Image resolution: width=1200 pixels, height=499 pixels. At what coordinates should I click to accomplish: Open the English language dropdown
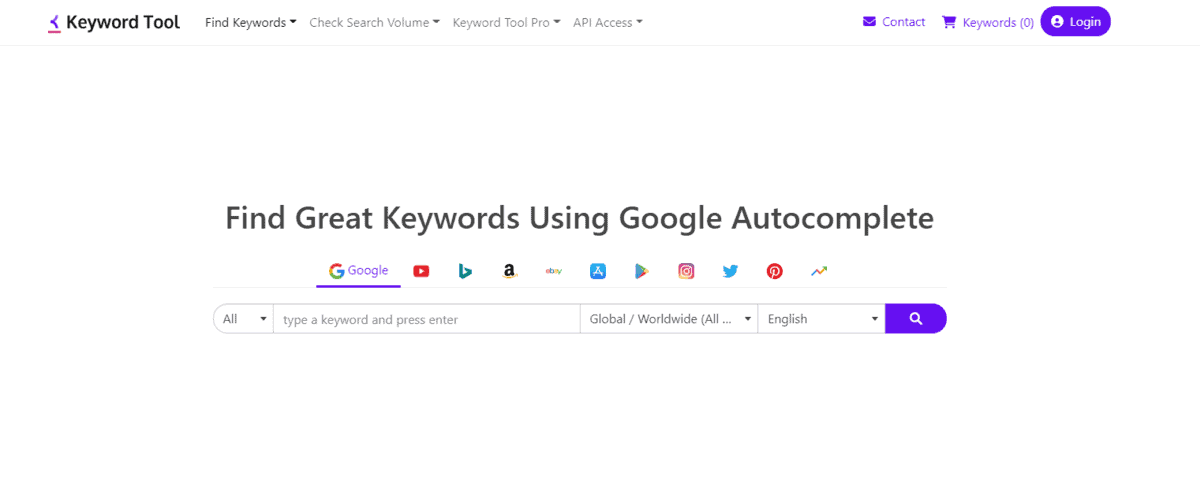click(822, 319)
